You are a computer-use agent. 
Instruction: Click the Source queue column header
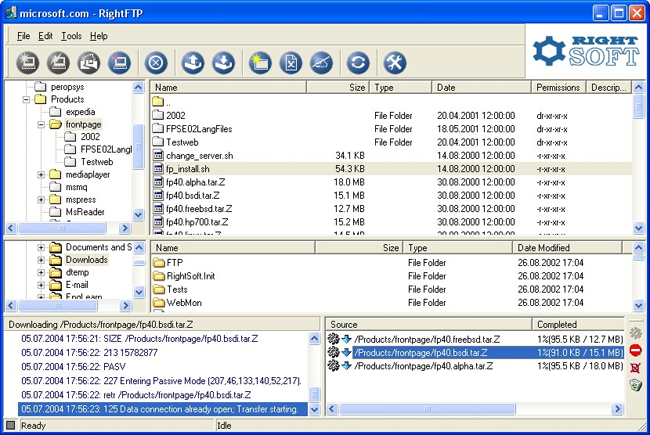click(429, 324)
